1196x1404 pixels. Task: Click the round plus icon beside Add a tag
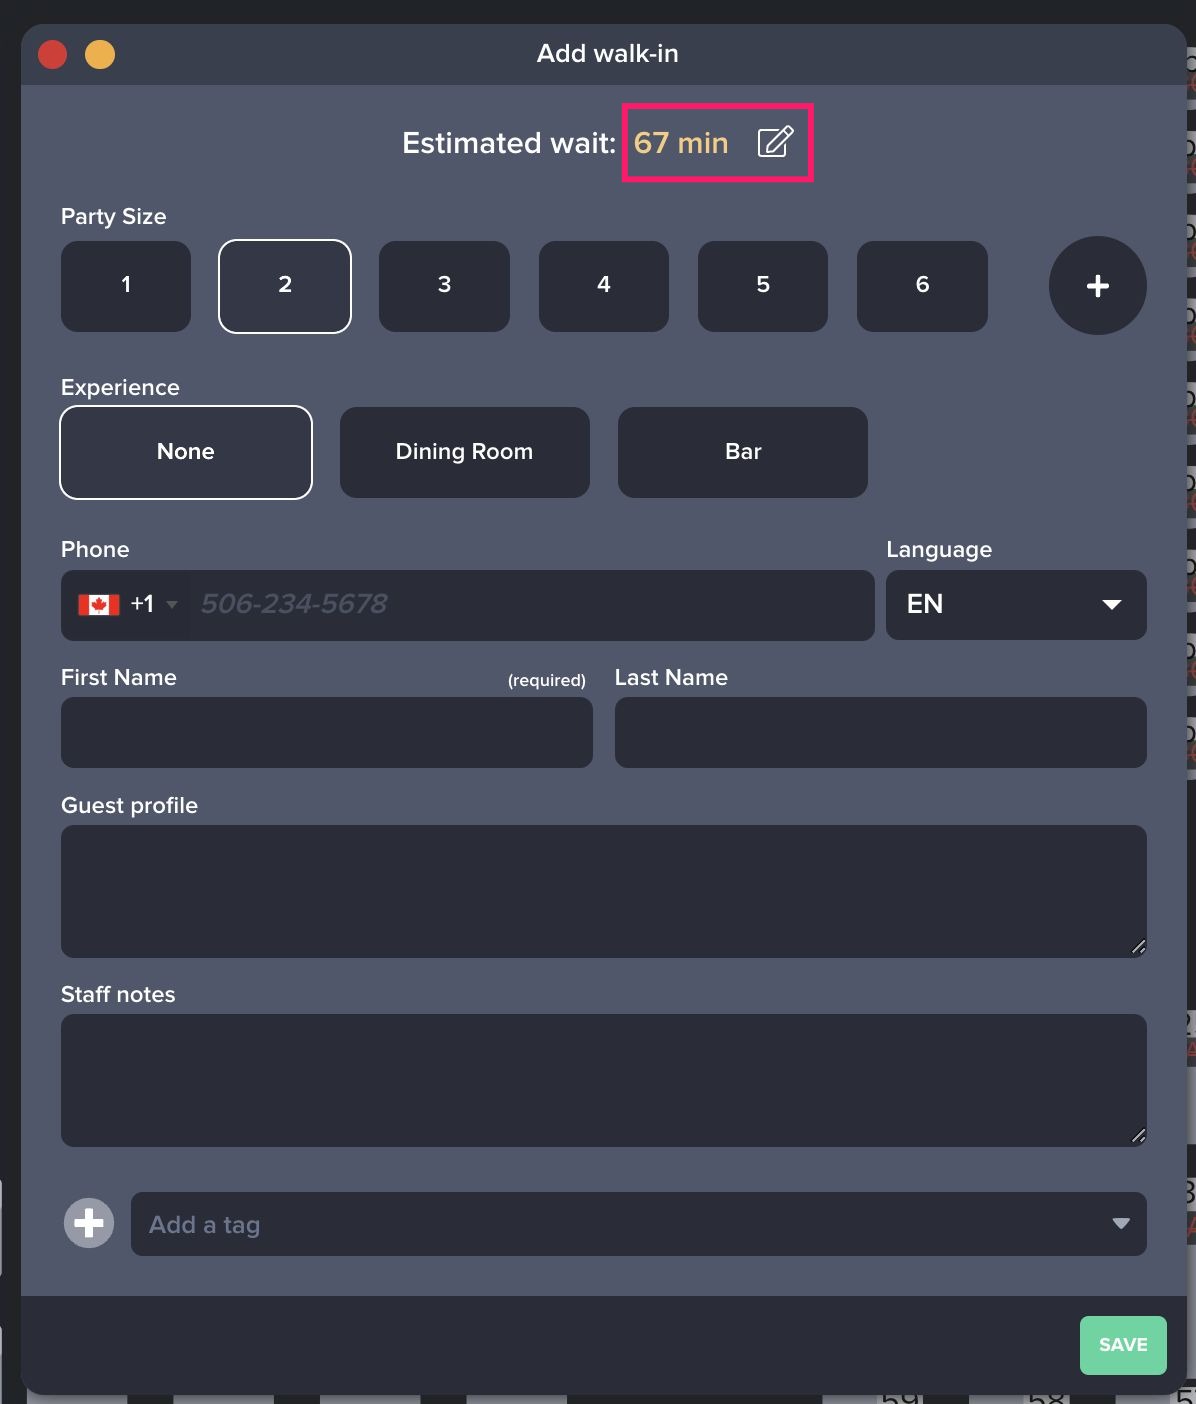coord(89,1223)
